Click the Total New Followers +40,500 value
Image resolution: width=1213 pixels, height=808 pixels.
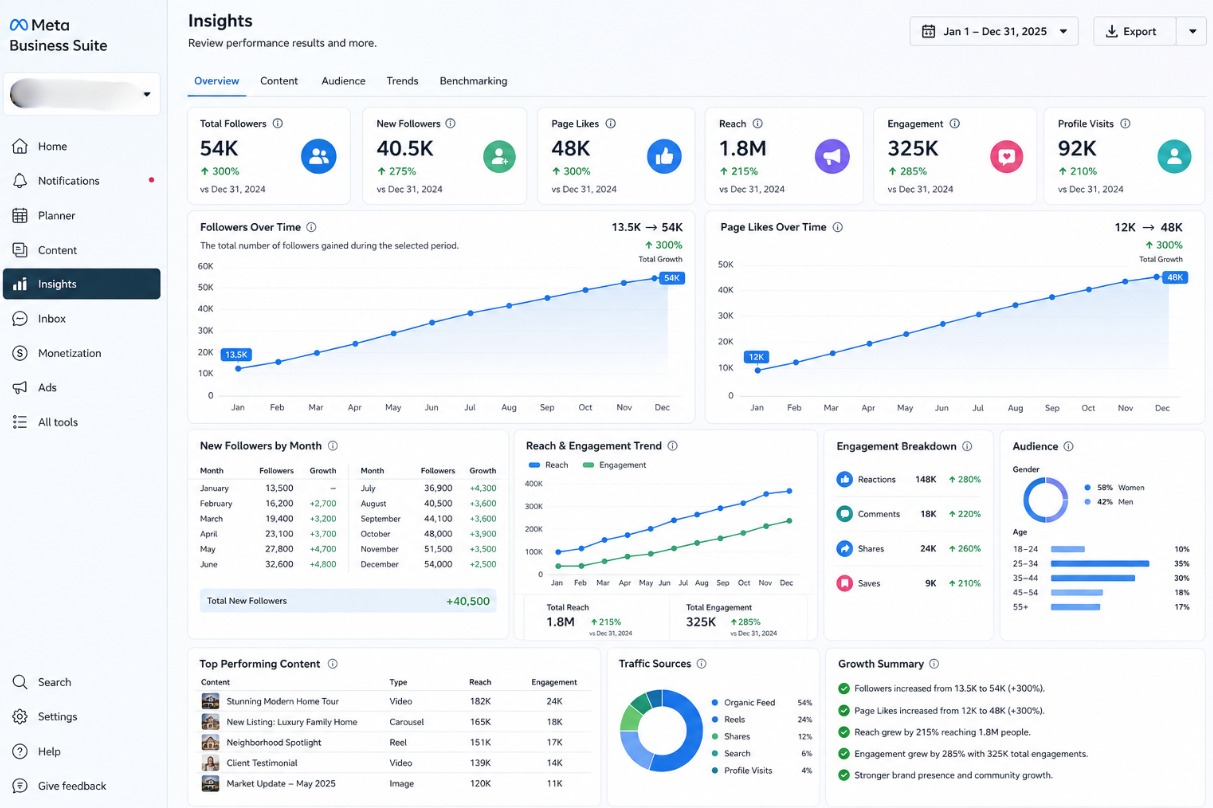468,601
